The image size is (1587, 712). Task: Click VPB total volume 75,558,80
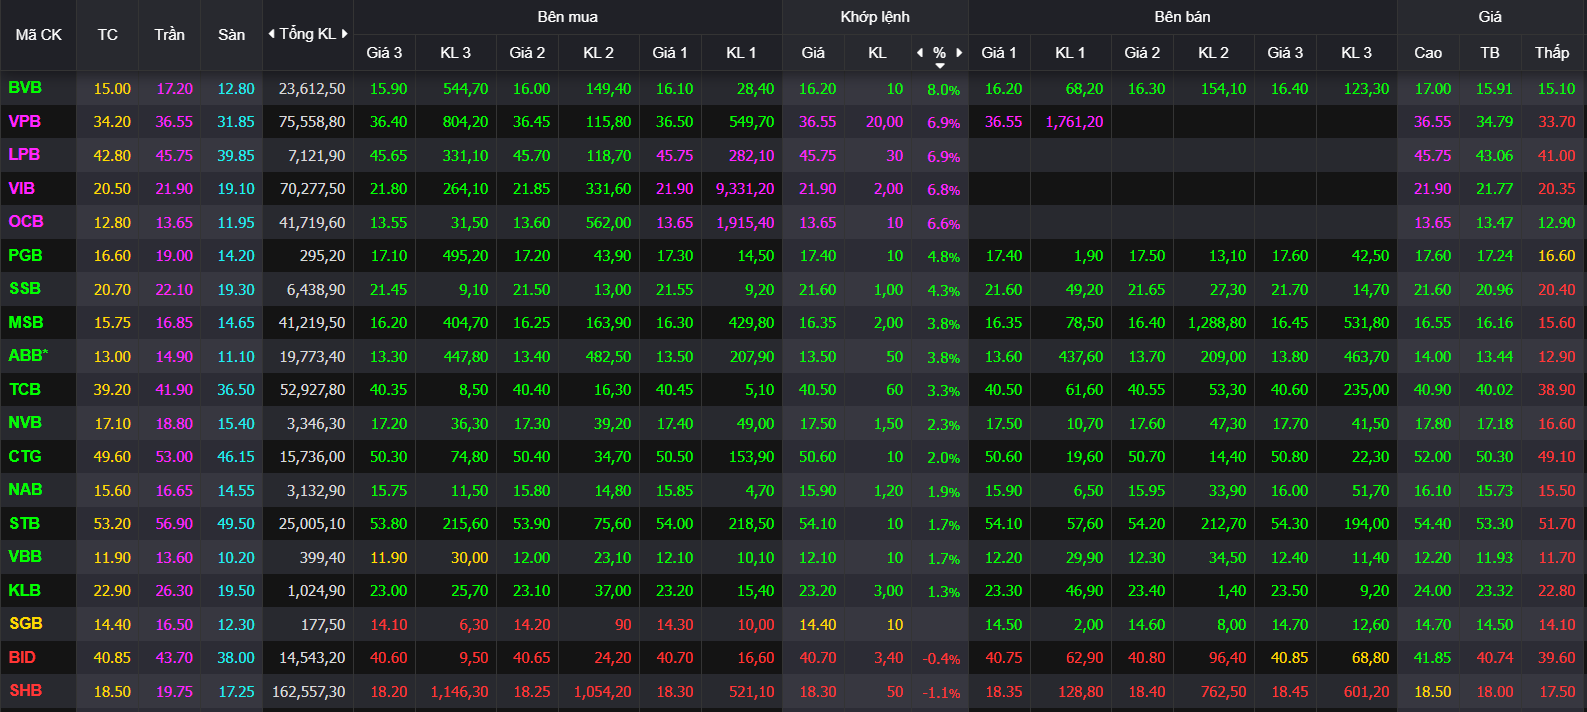click(x=312, y=122)
